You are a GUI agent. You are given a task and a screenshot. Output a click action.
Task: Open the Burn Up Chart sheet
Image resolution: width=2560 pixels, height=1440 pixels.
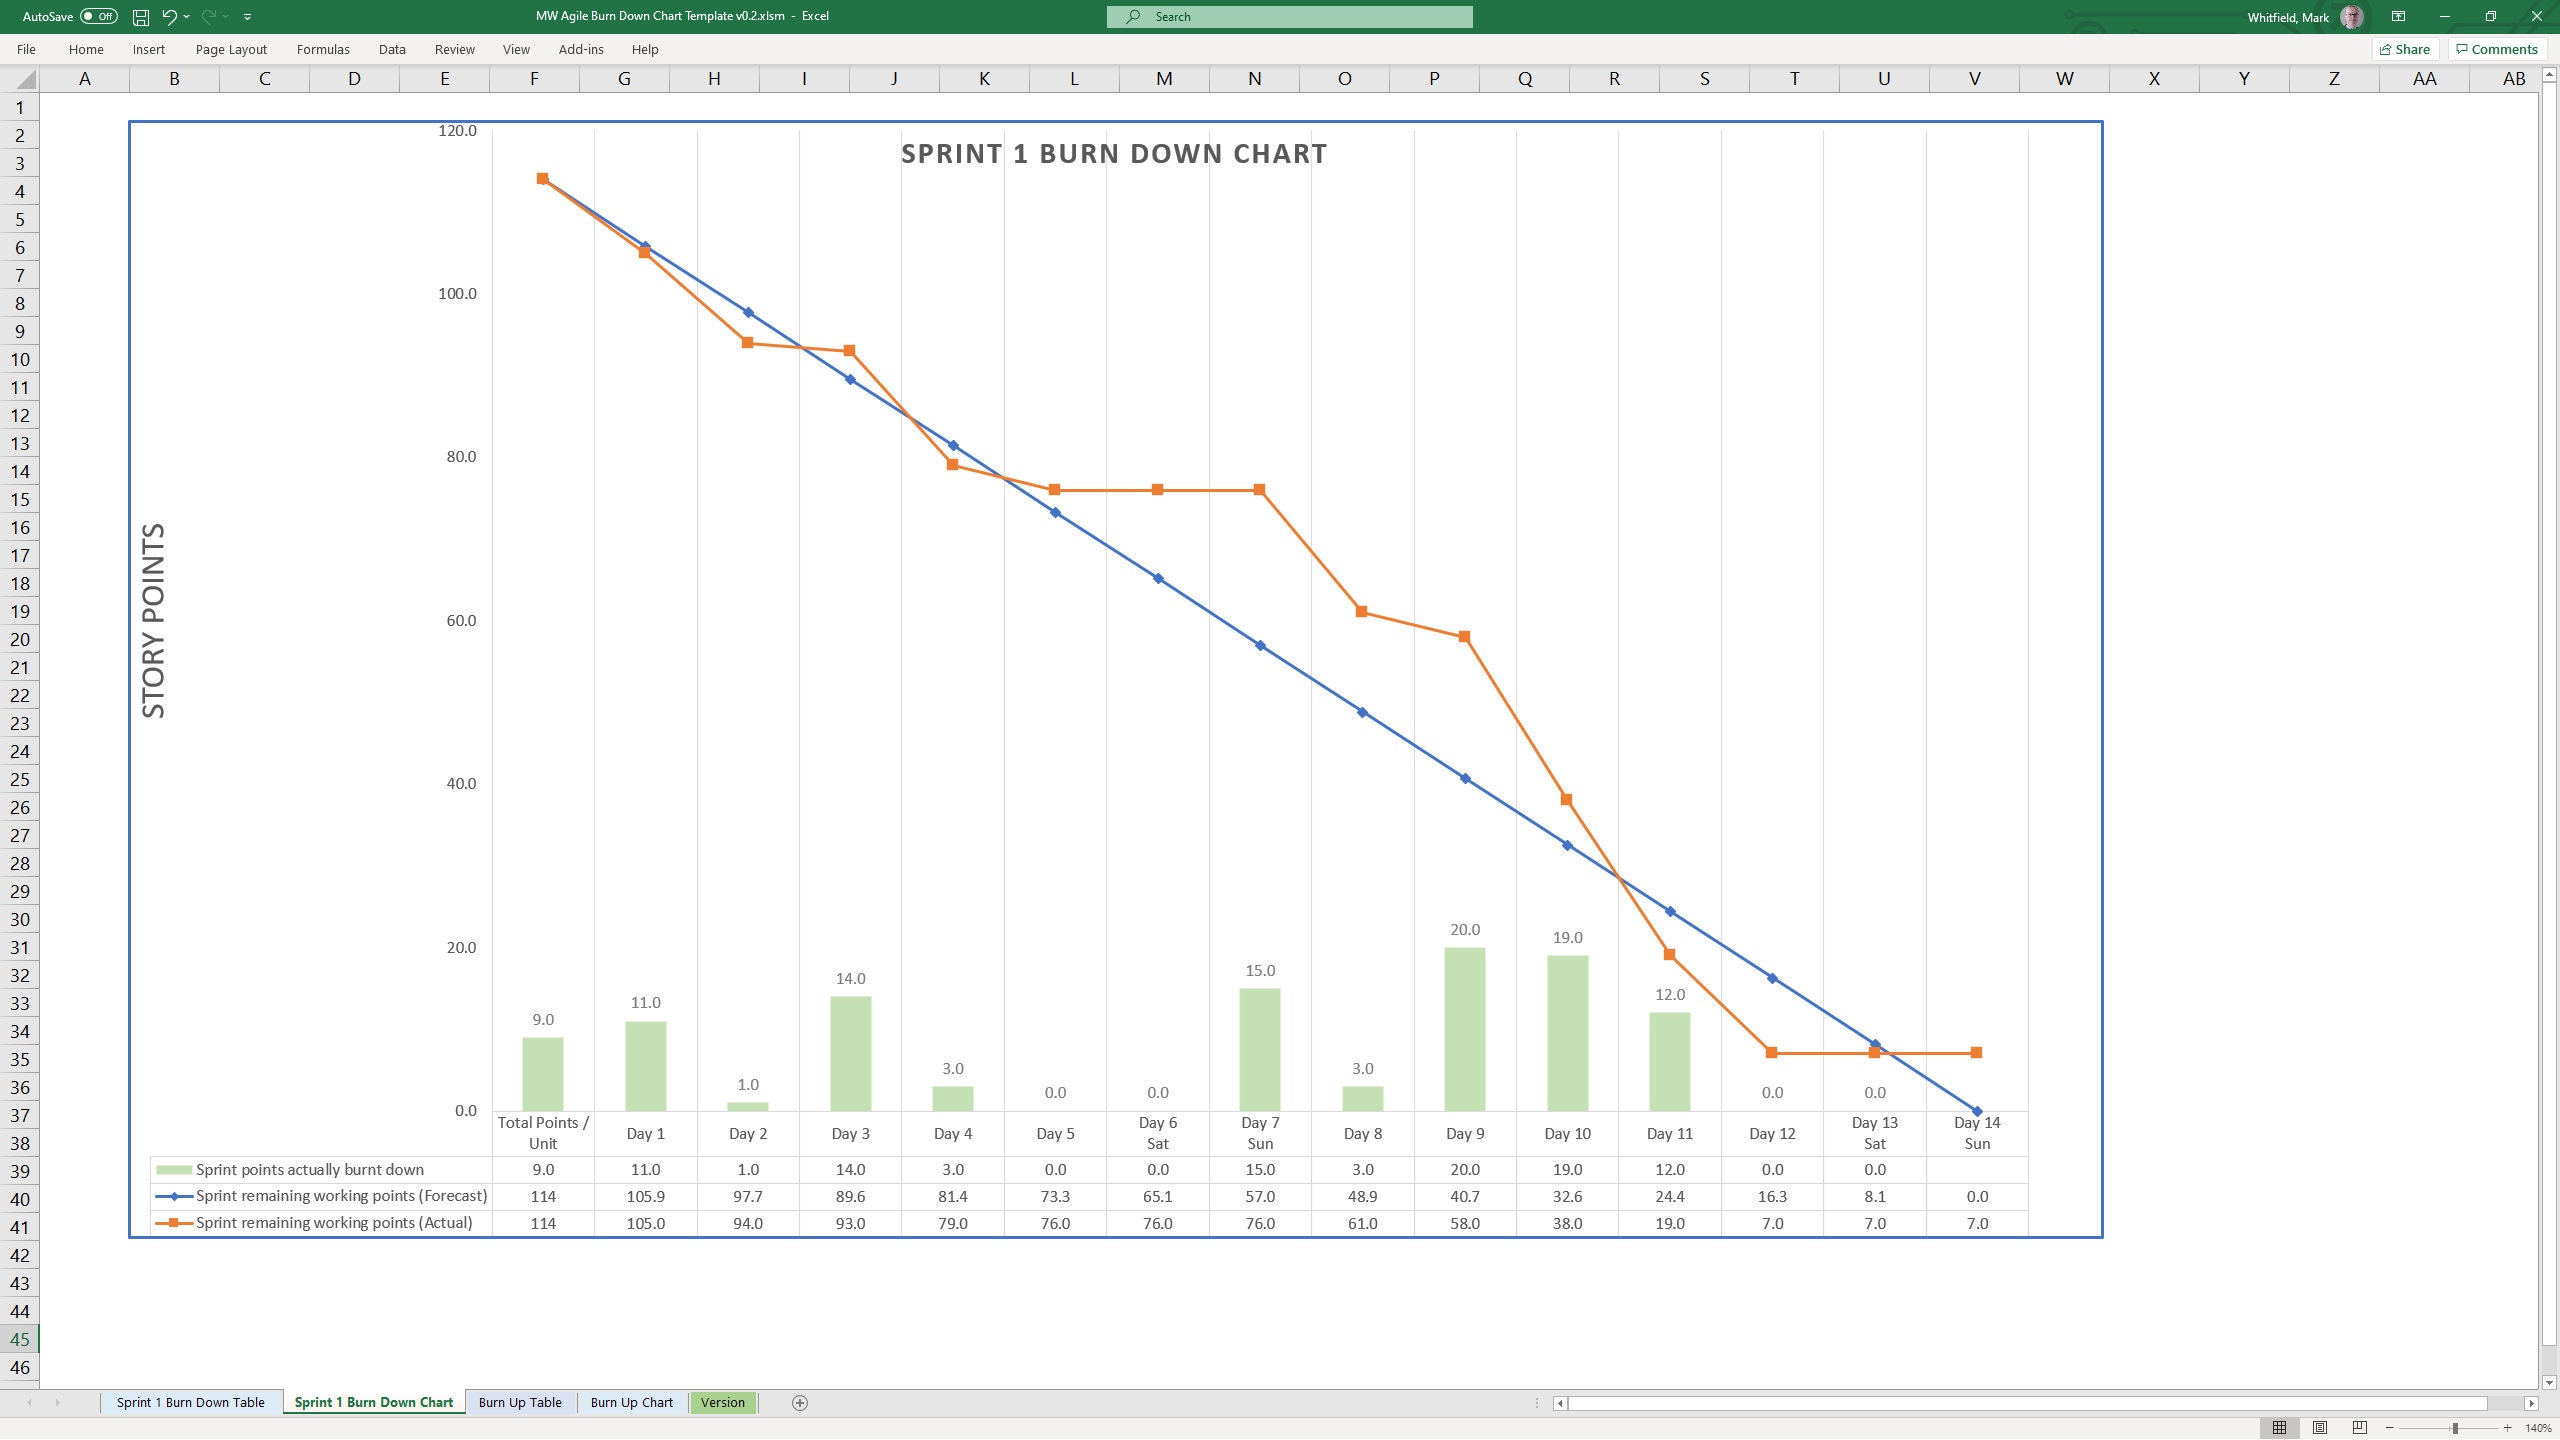(x=631, y=1402)
